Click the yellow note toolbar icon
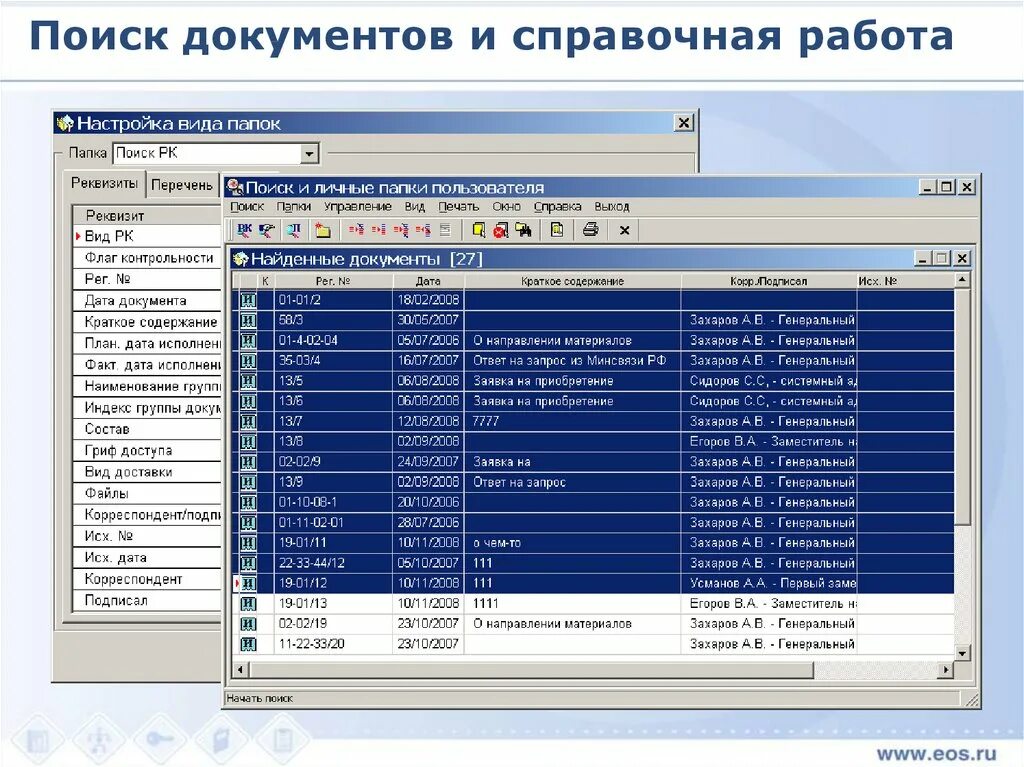Image resolution: width=1024 pixels, height=767 pixels. [479, 229]
